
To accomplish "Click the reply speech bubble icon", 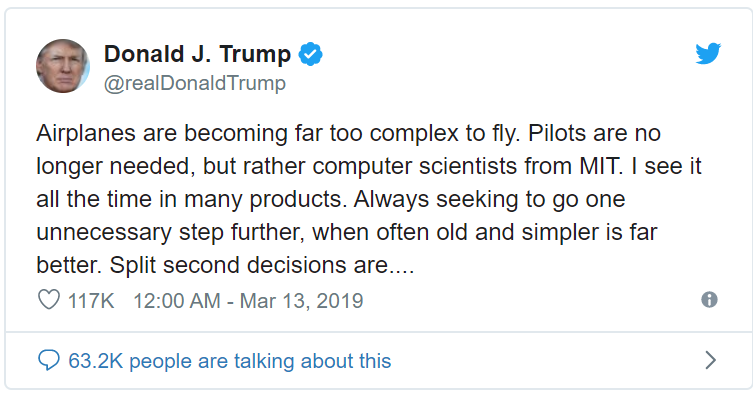I will click(x=49, y=360).
